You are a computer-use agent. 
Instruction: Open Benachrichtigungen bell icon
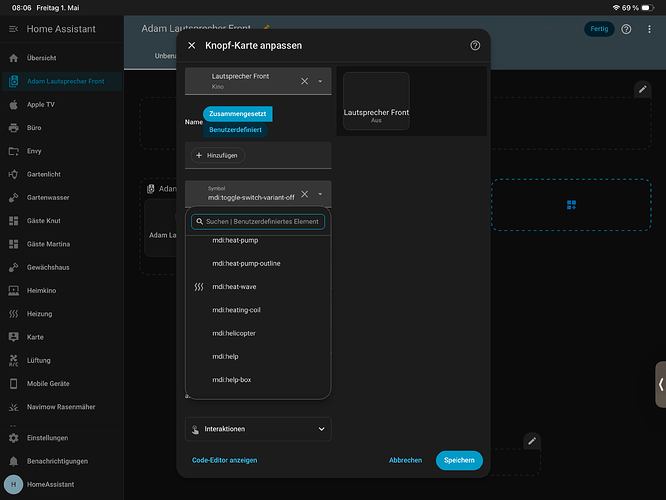pyautogui.click(x=14, y=461)
